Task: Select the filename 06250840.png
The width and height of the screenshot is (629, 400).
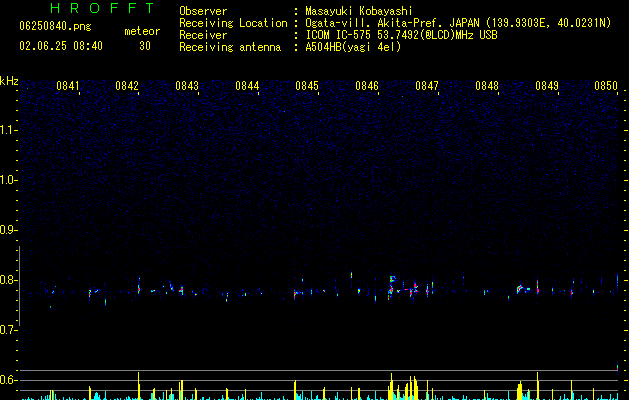Action: [x=55, y=27]
